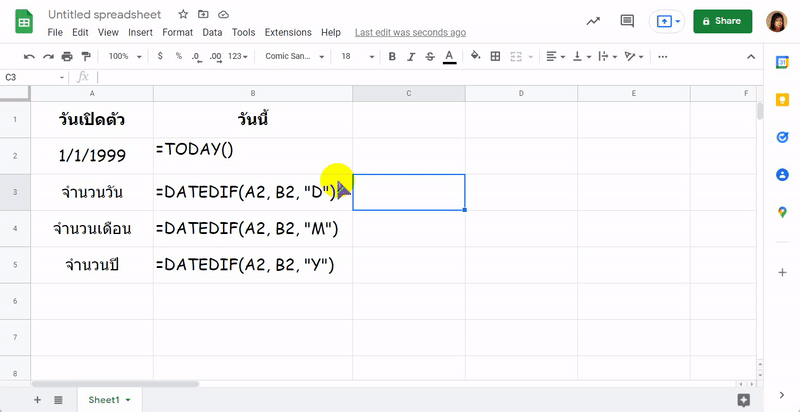View the cloud document status icon
The width and height of the screenshot is (800, 412).
[x=223, y=14]
